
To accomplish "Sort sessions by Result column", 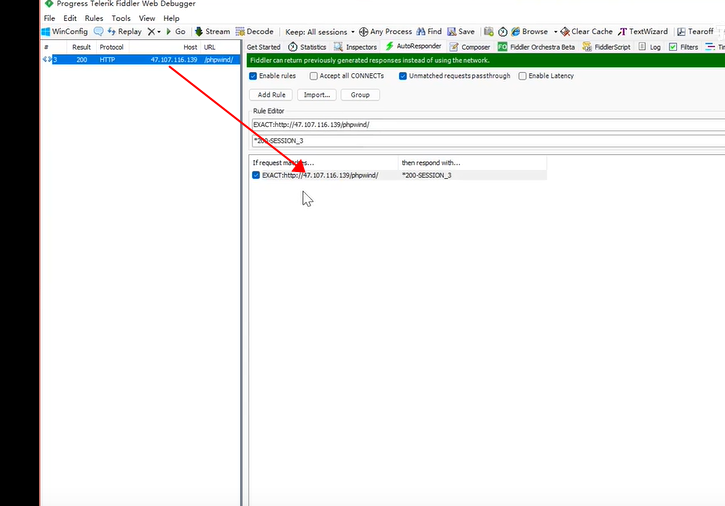I will pyautogui.click(x=81, y=47).
